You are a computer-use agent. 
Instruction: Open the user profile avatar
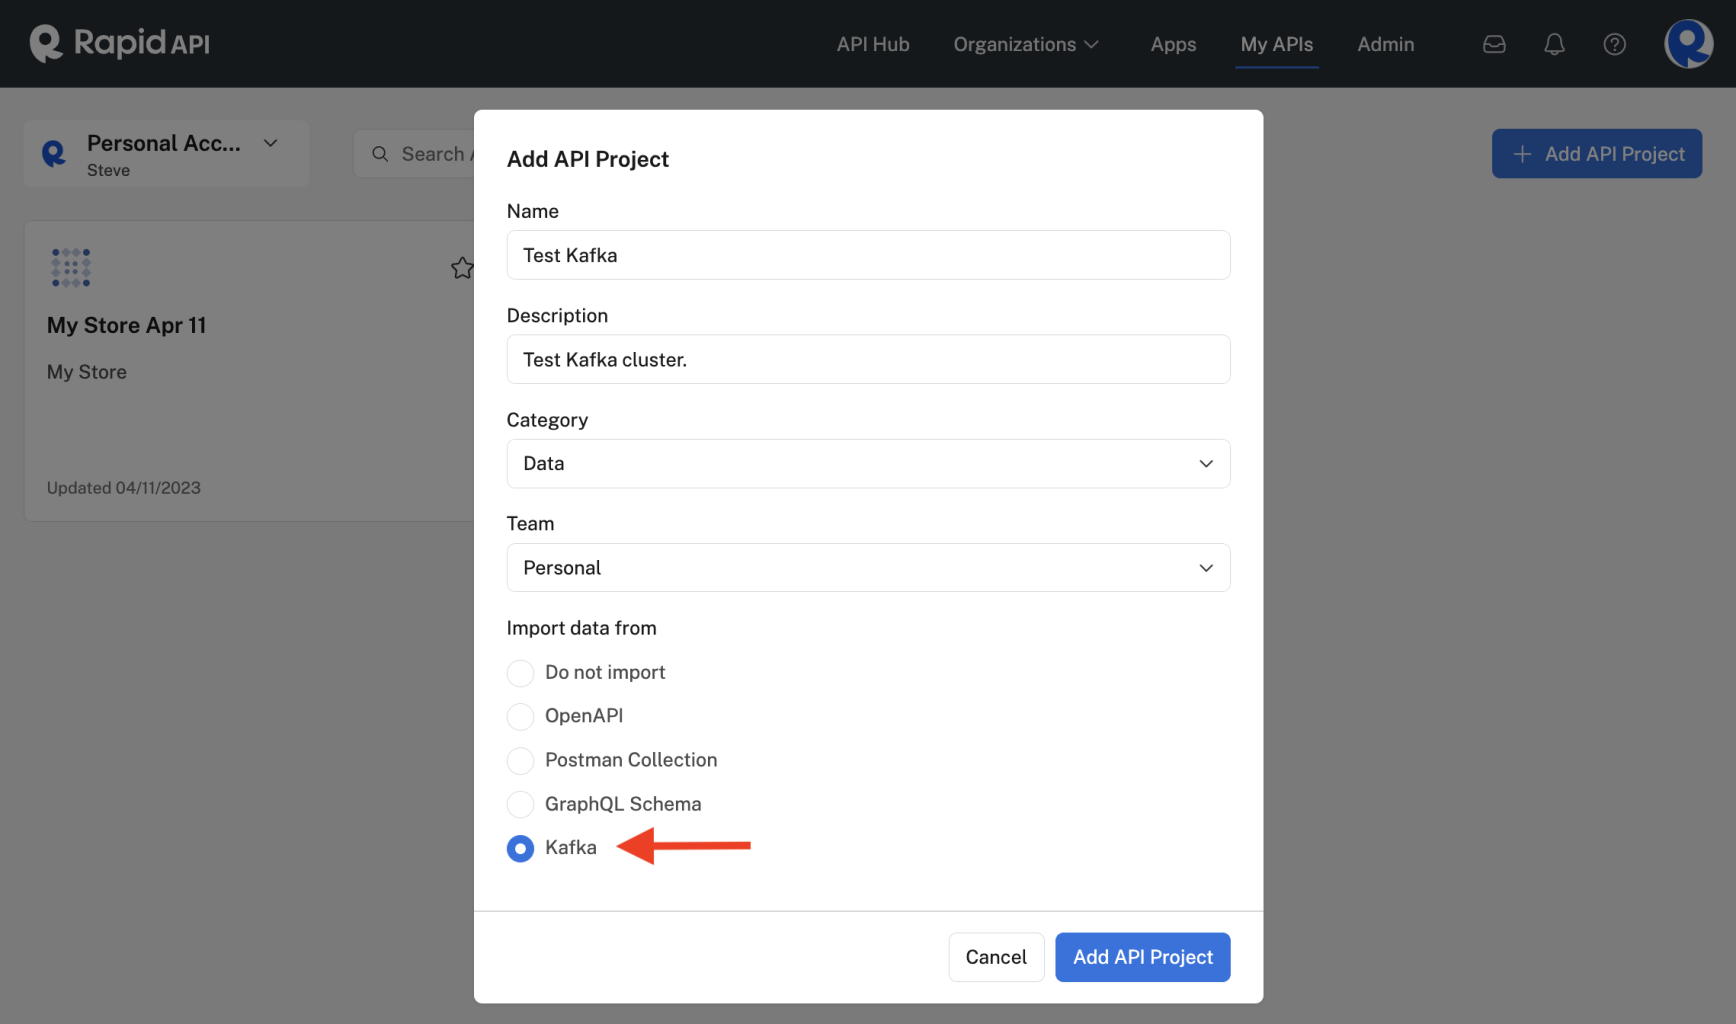tap(1689, 44)
